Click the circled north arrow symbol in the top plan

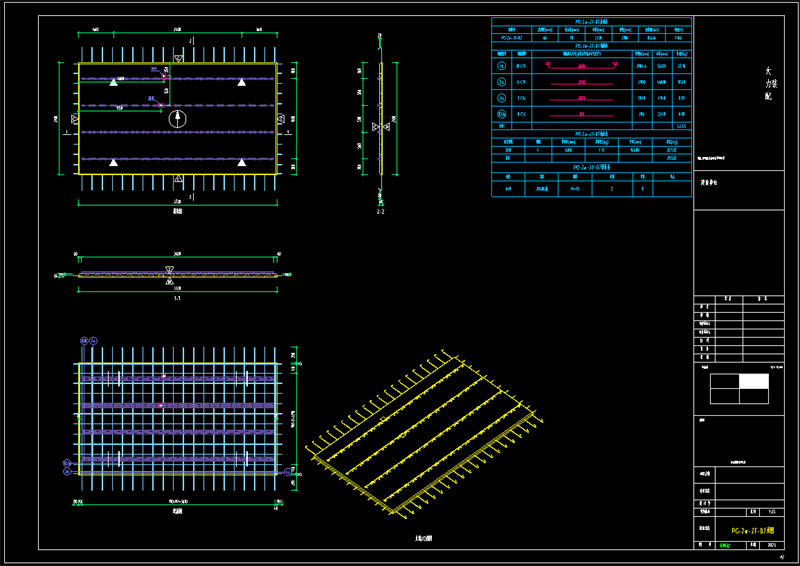[x=178, y=119]
